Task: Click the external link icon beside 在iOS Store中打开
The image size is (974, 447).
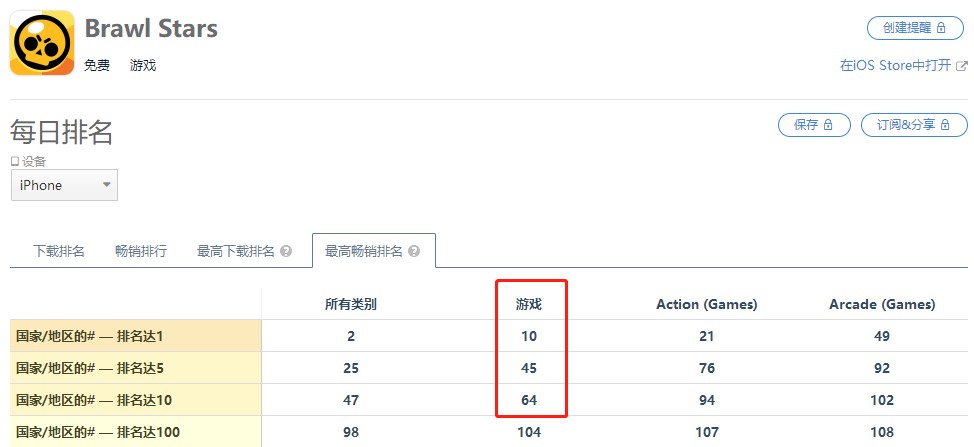Action: (962, 65)
